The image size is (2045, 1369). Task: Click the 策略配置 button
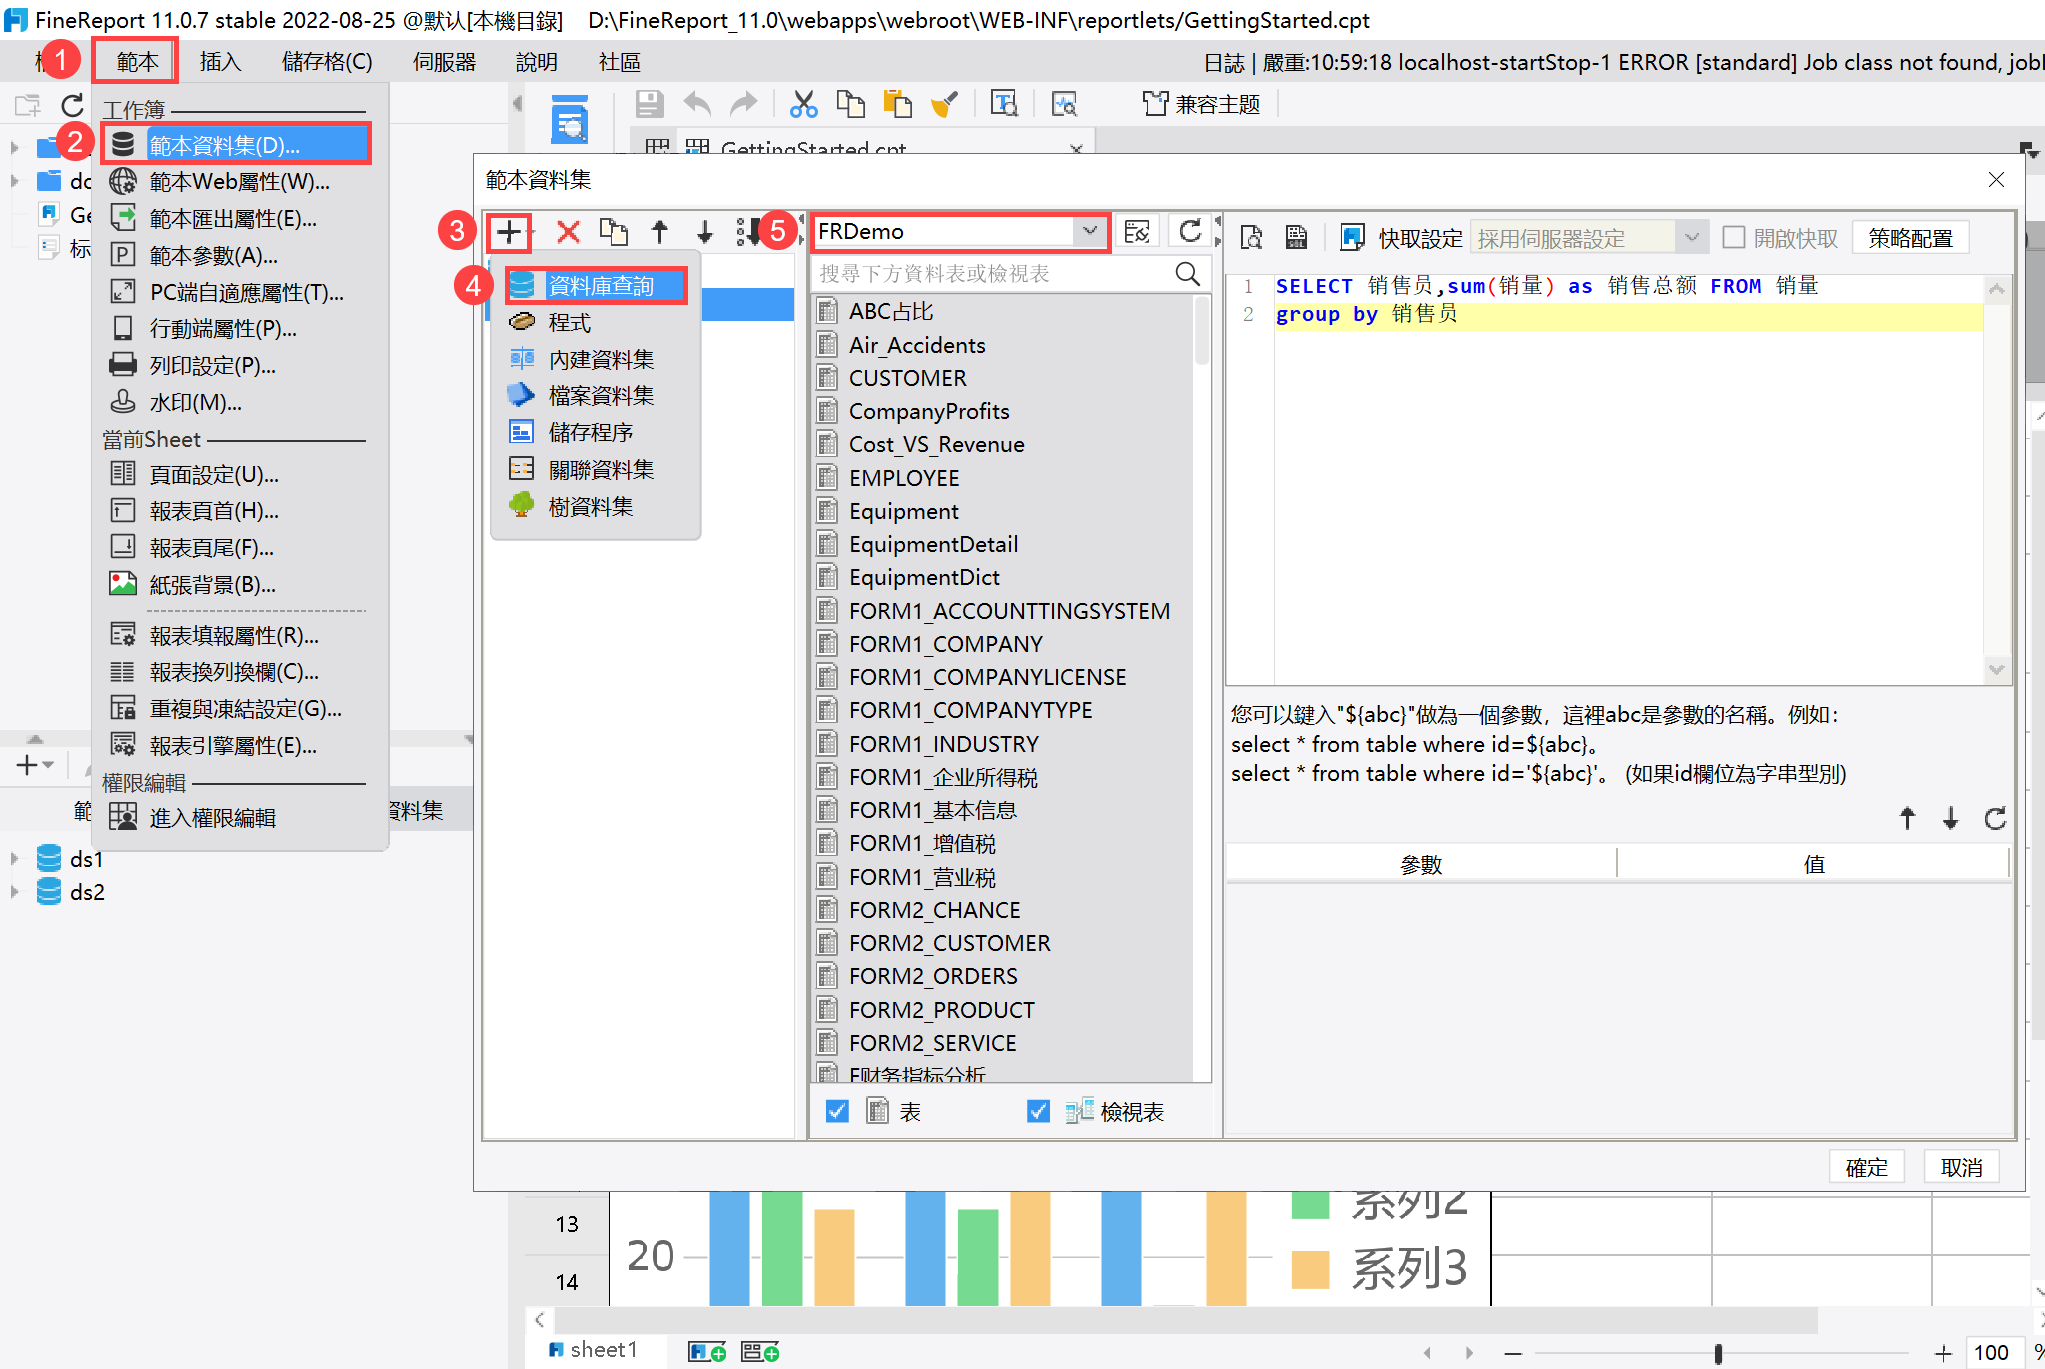click(1910, 238)
